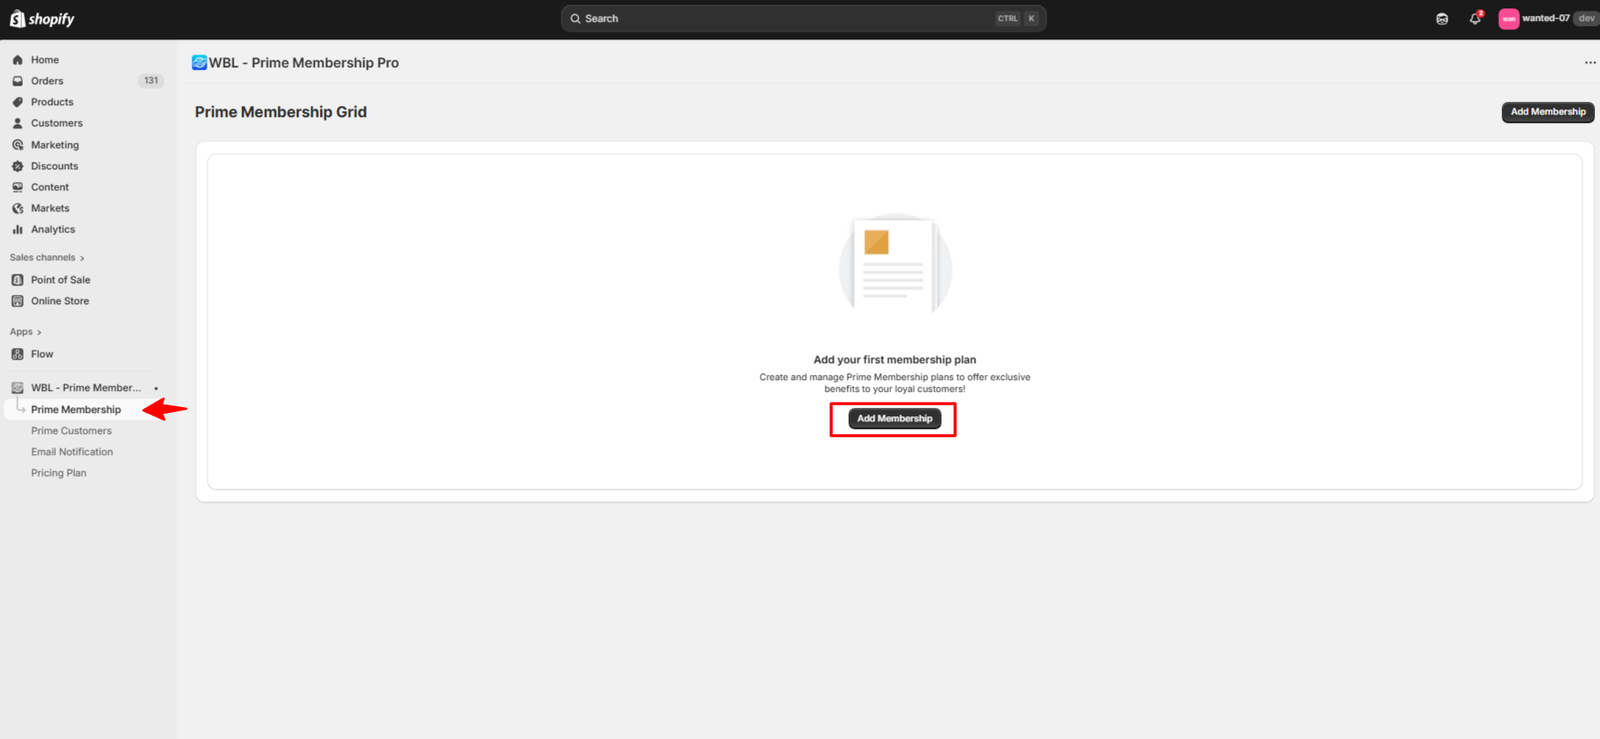Viewport: 1600px width, 739px height.
Task: Open the Marketing page
Action: [55, 145]
